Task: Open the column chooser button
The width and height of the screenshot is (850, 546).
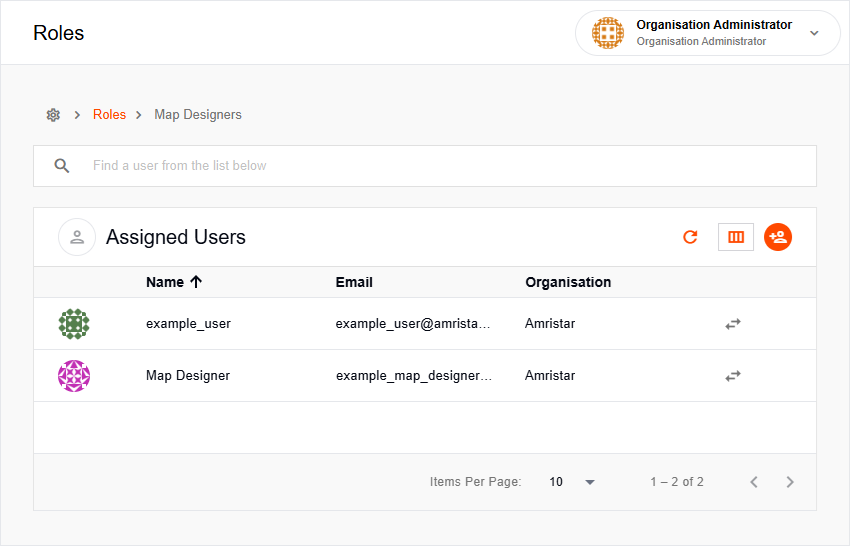Action: pos(736,237)
